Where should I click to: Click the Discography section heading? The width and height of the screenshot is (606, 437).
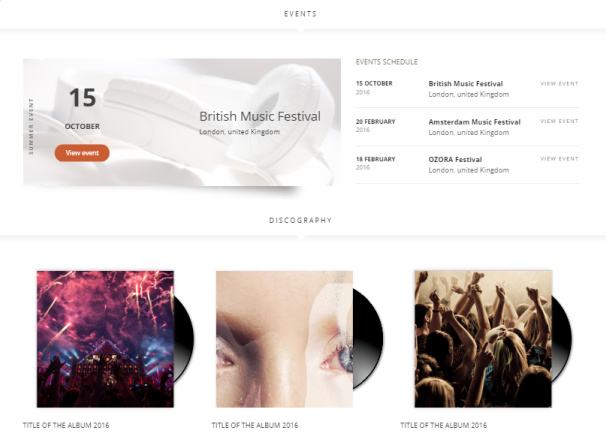(300, 220)
